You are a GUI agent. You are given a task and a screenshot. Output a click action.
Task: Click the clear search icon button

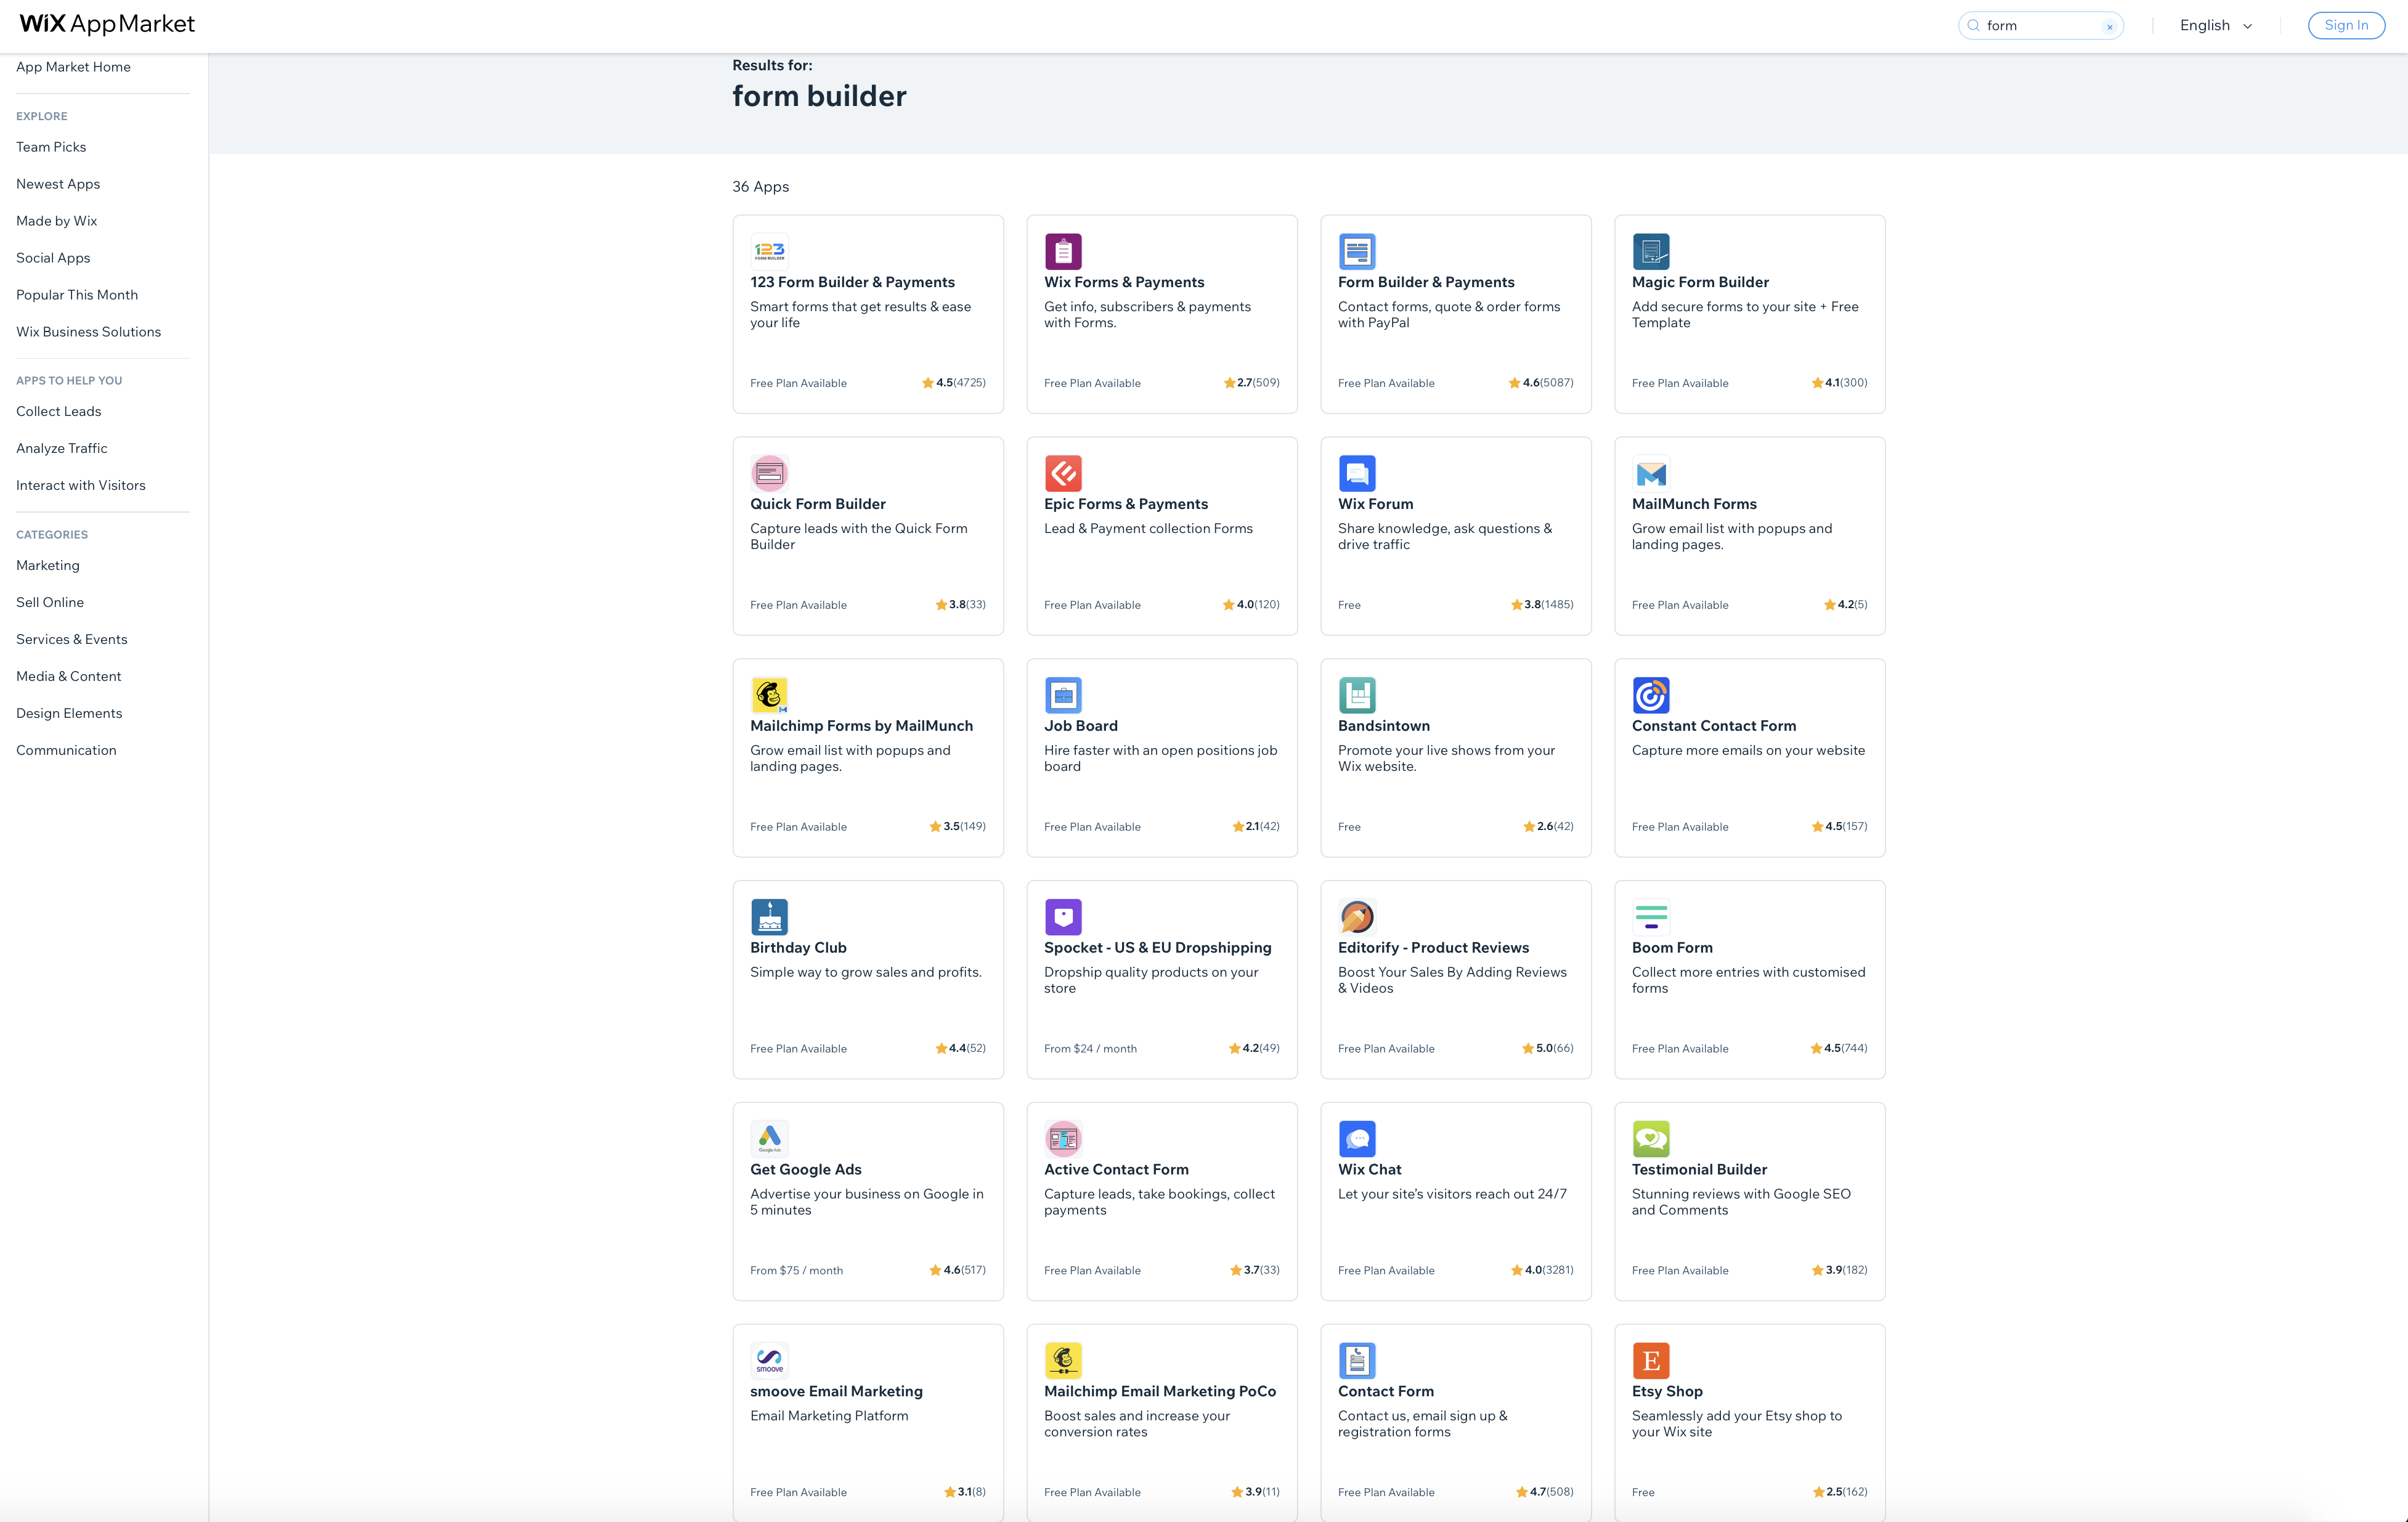tap(2109, 25)
